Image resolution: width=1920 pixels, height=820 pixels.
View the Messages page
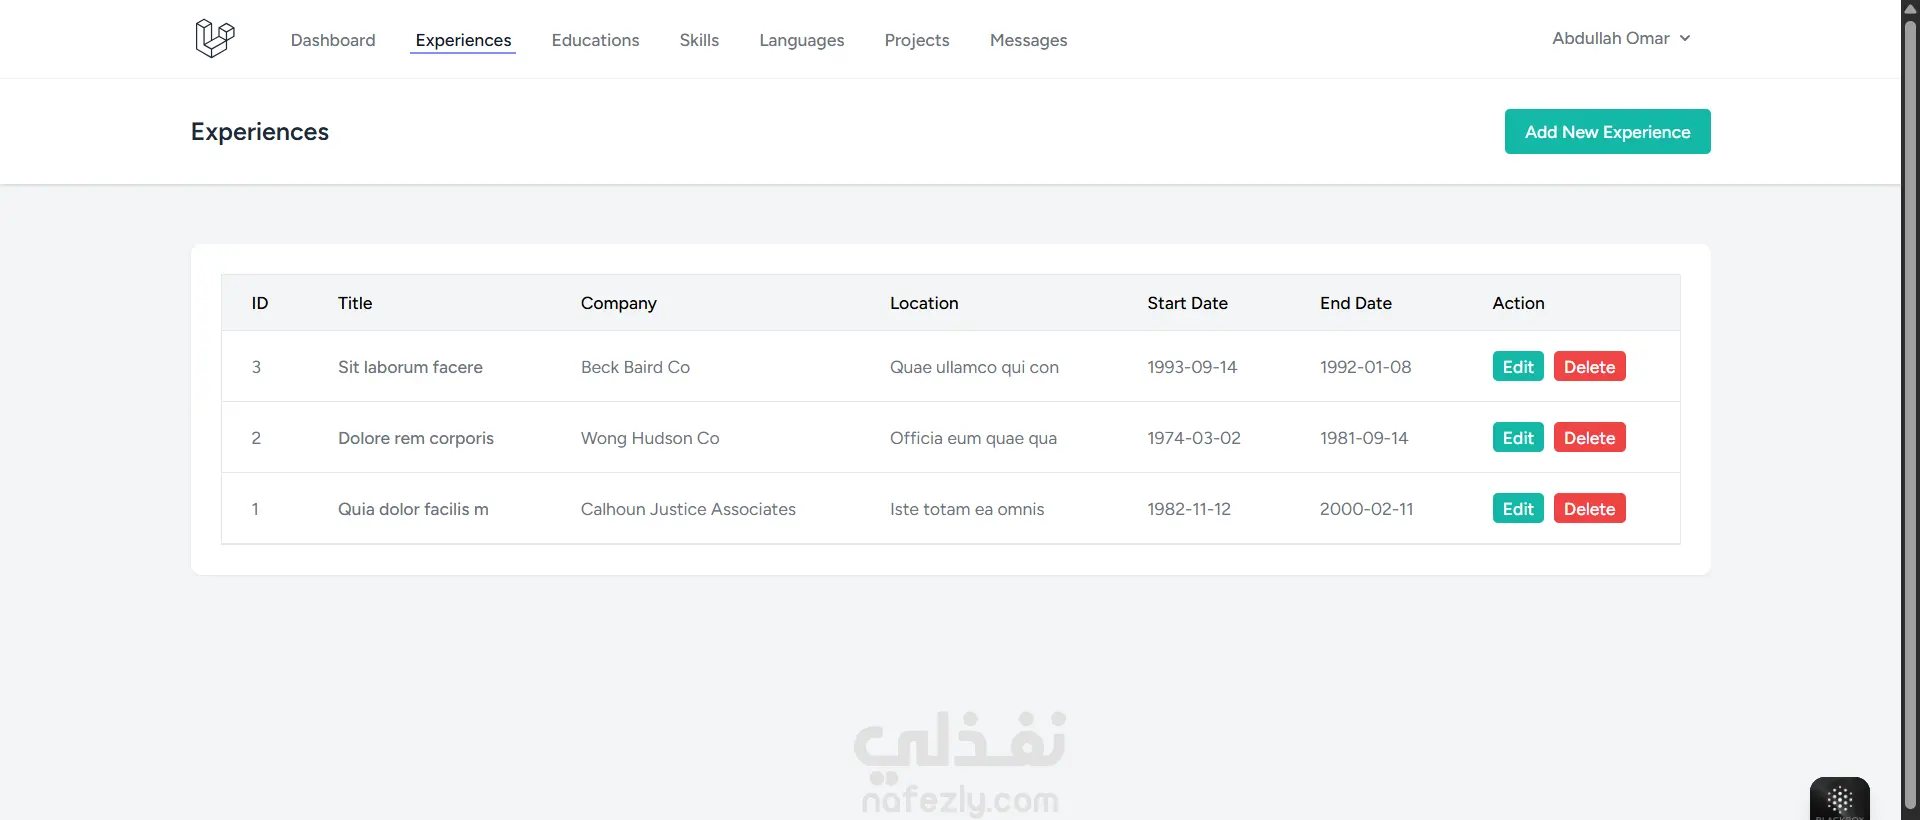[1028, 40]
